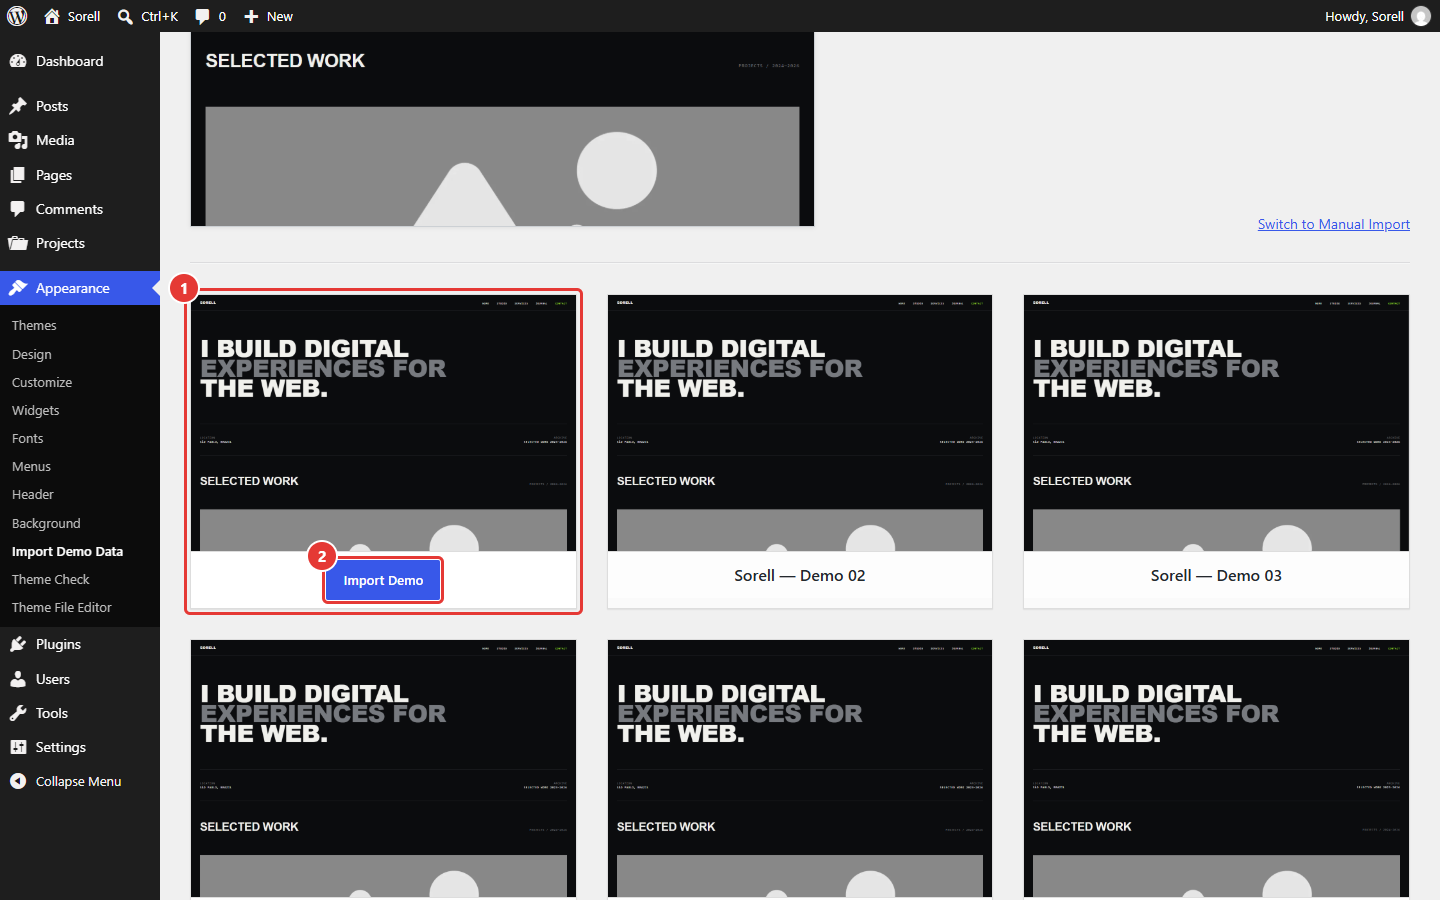
Task: Select the Sorell — Demo 02 thumbnail
Action: click(x=800, y=423)
